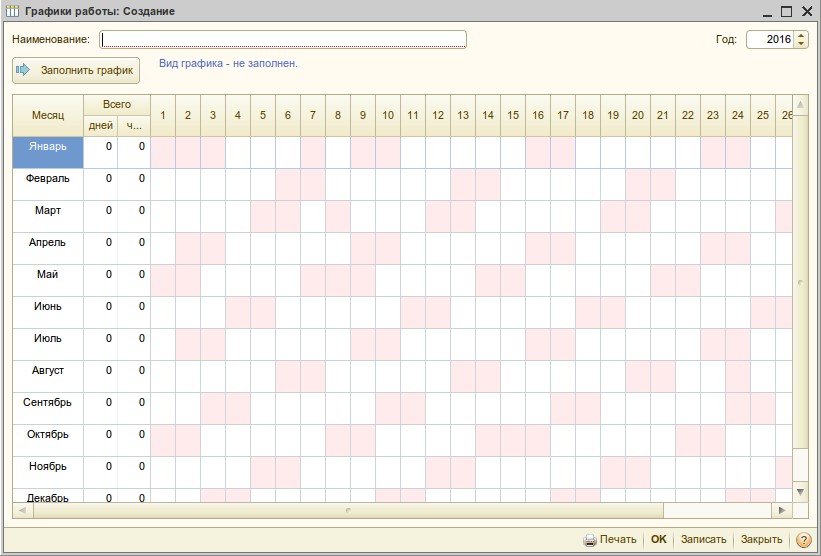Click the дней sub-header

pos(101,126)
